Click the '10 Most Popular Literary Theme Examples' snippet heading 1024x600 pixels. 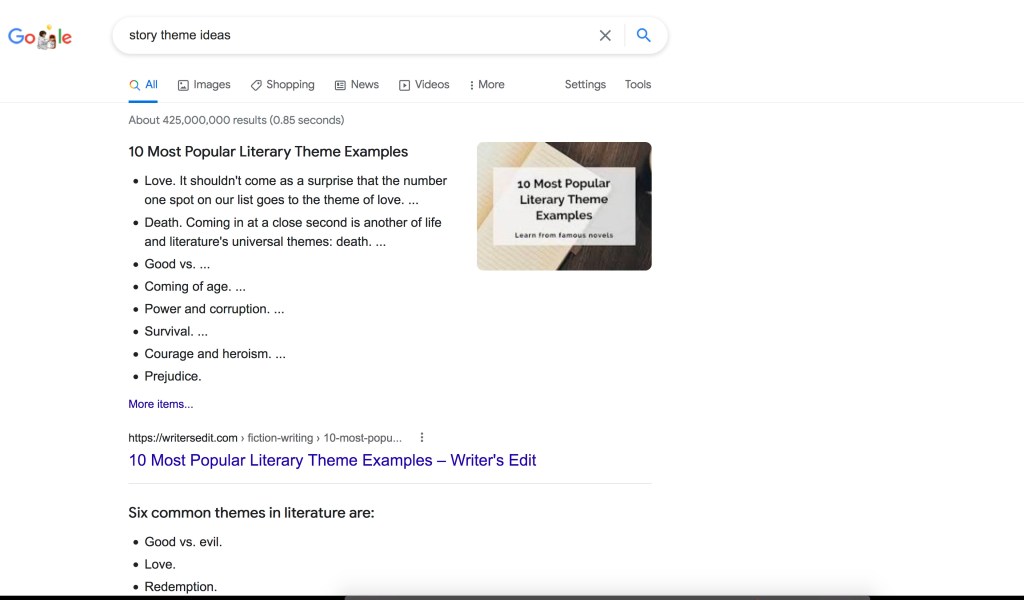[268, 152]
